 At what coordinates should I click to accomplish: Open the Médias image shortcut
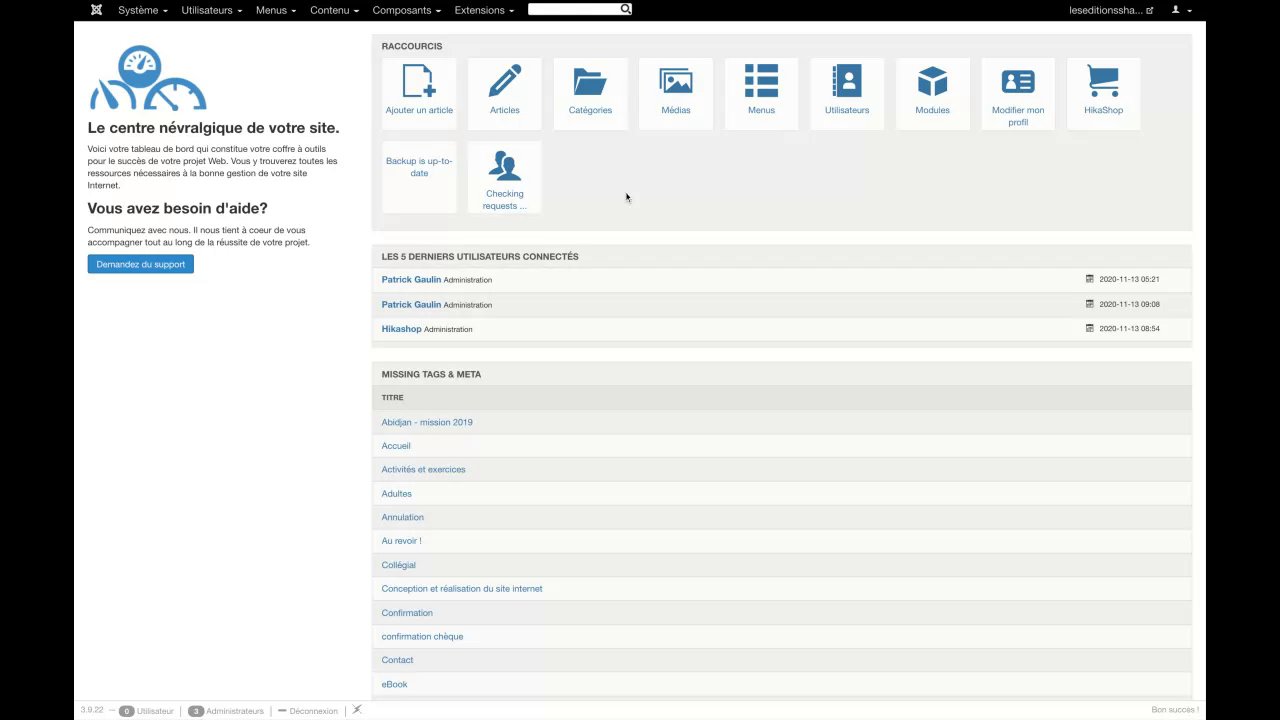pos(676,93)
